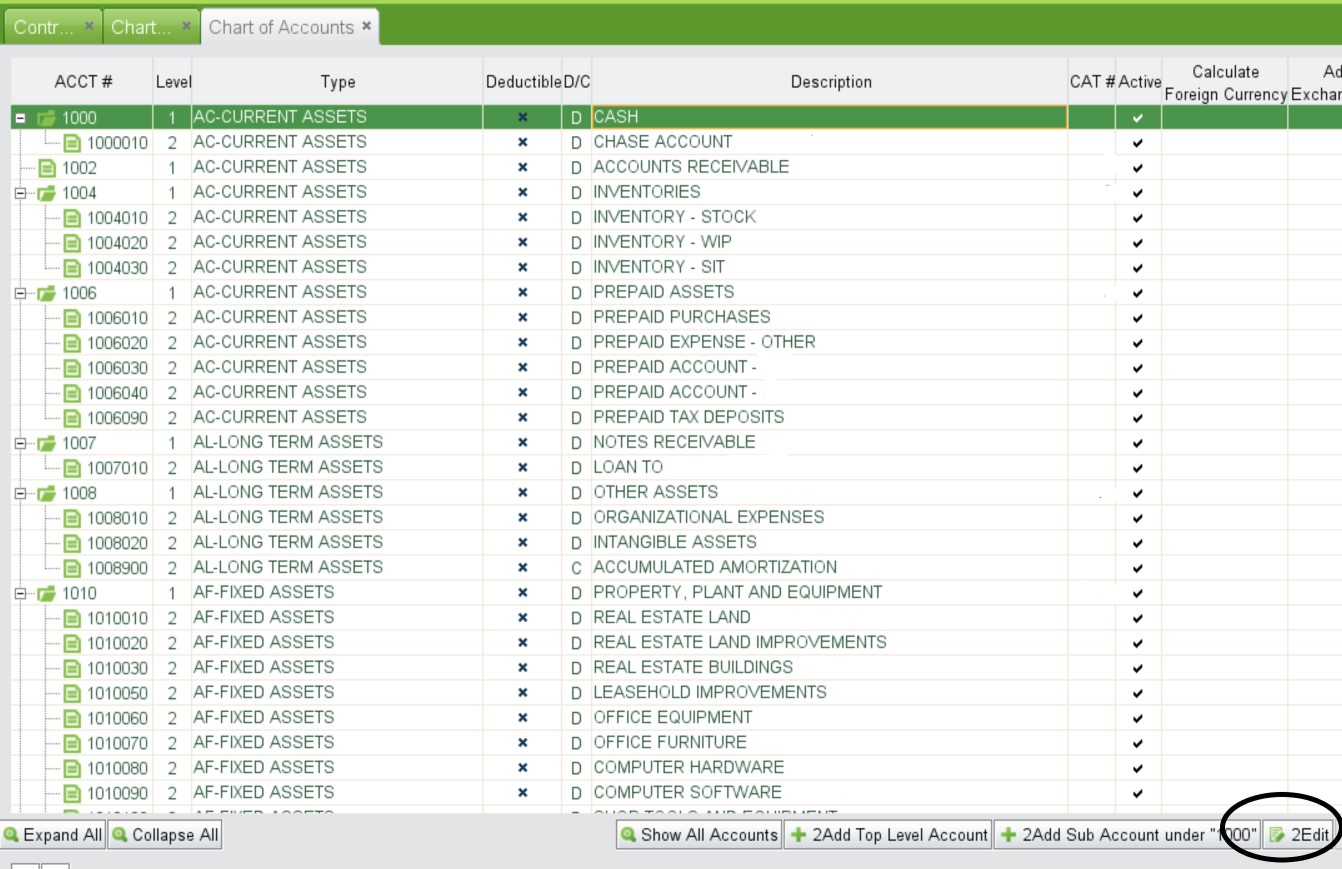Click the document icon for account 1002
The width and height of the screenshot is (1342, 869).
coord(47,168)
